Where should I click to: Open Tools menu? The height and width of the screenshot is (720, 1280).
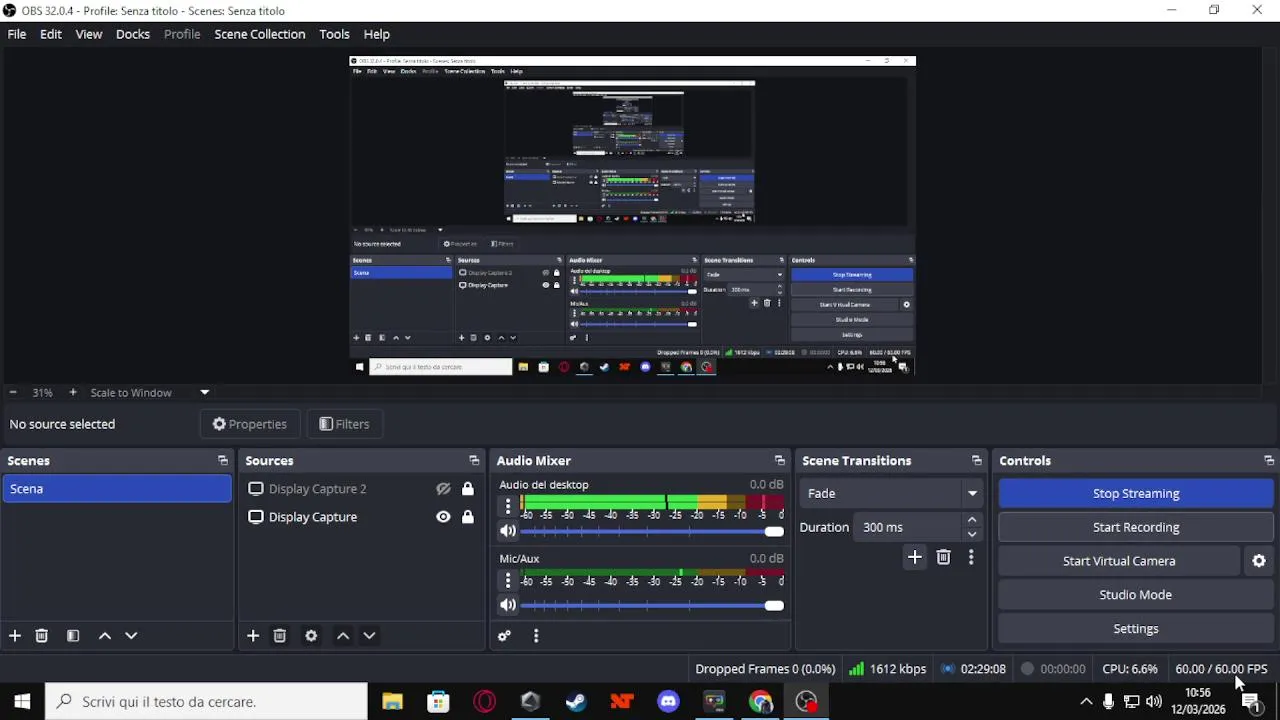tap(334, 34)
